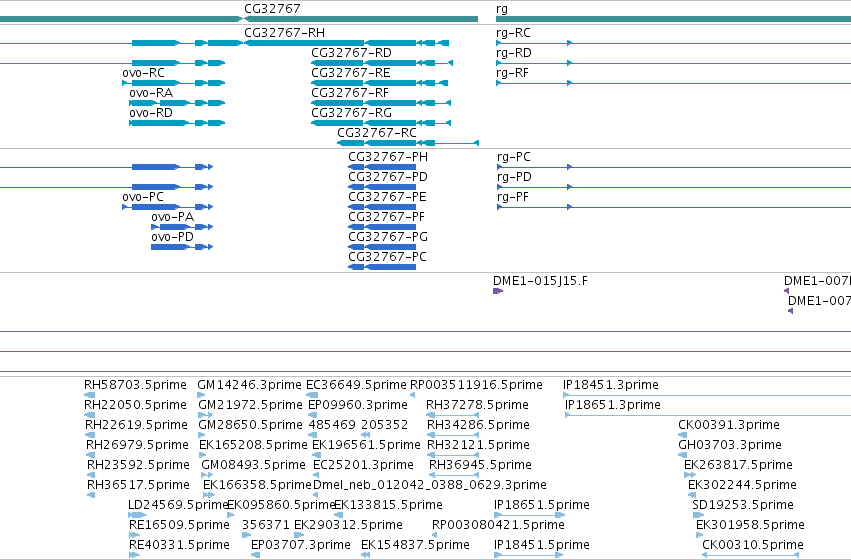851x560 pixels.
Task: Open the rg-RD transcript label
Action: point(513,53)
